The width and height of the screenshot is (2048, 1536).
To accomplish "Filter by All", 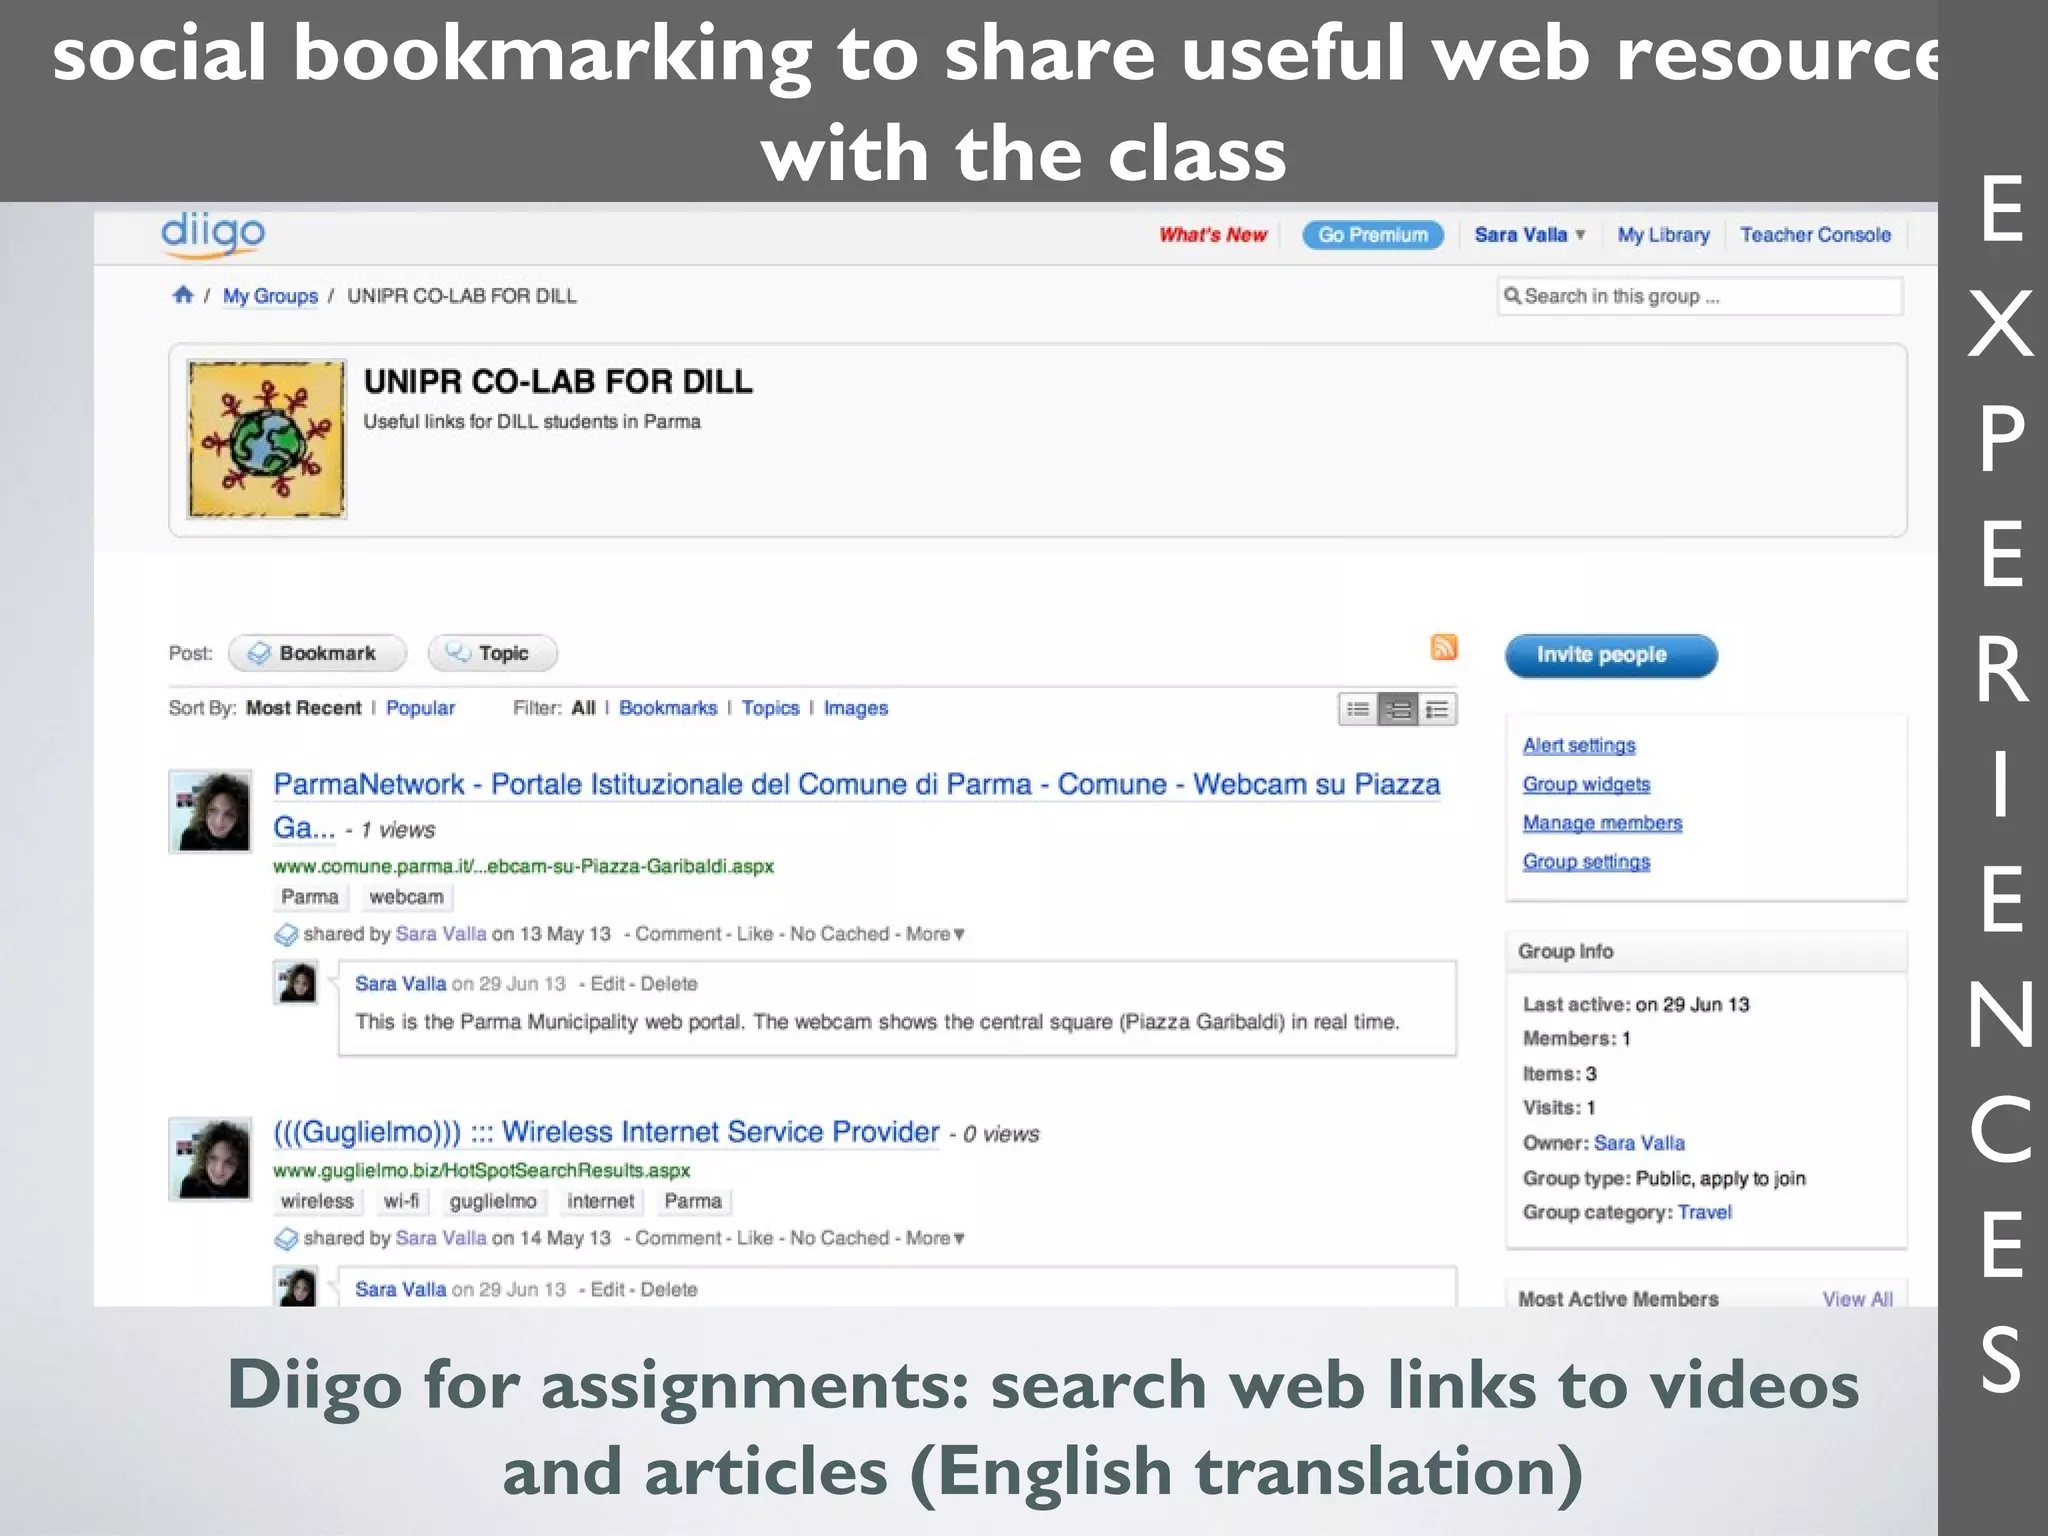I will tap(583, 708).
